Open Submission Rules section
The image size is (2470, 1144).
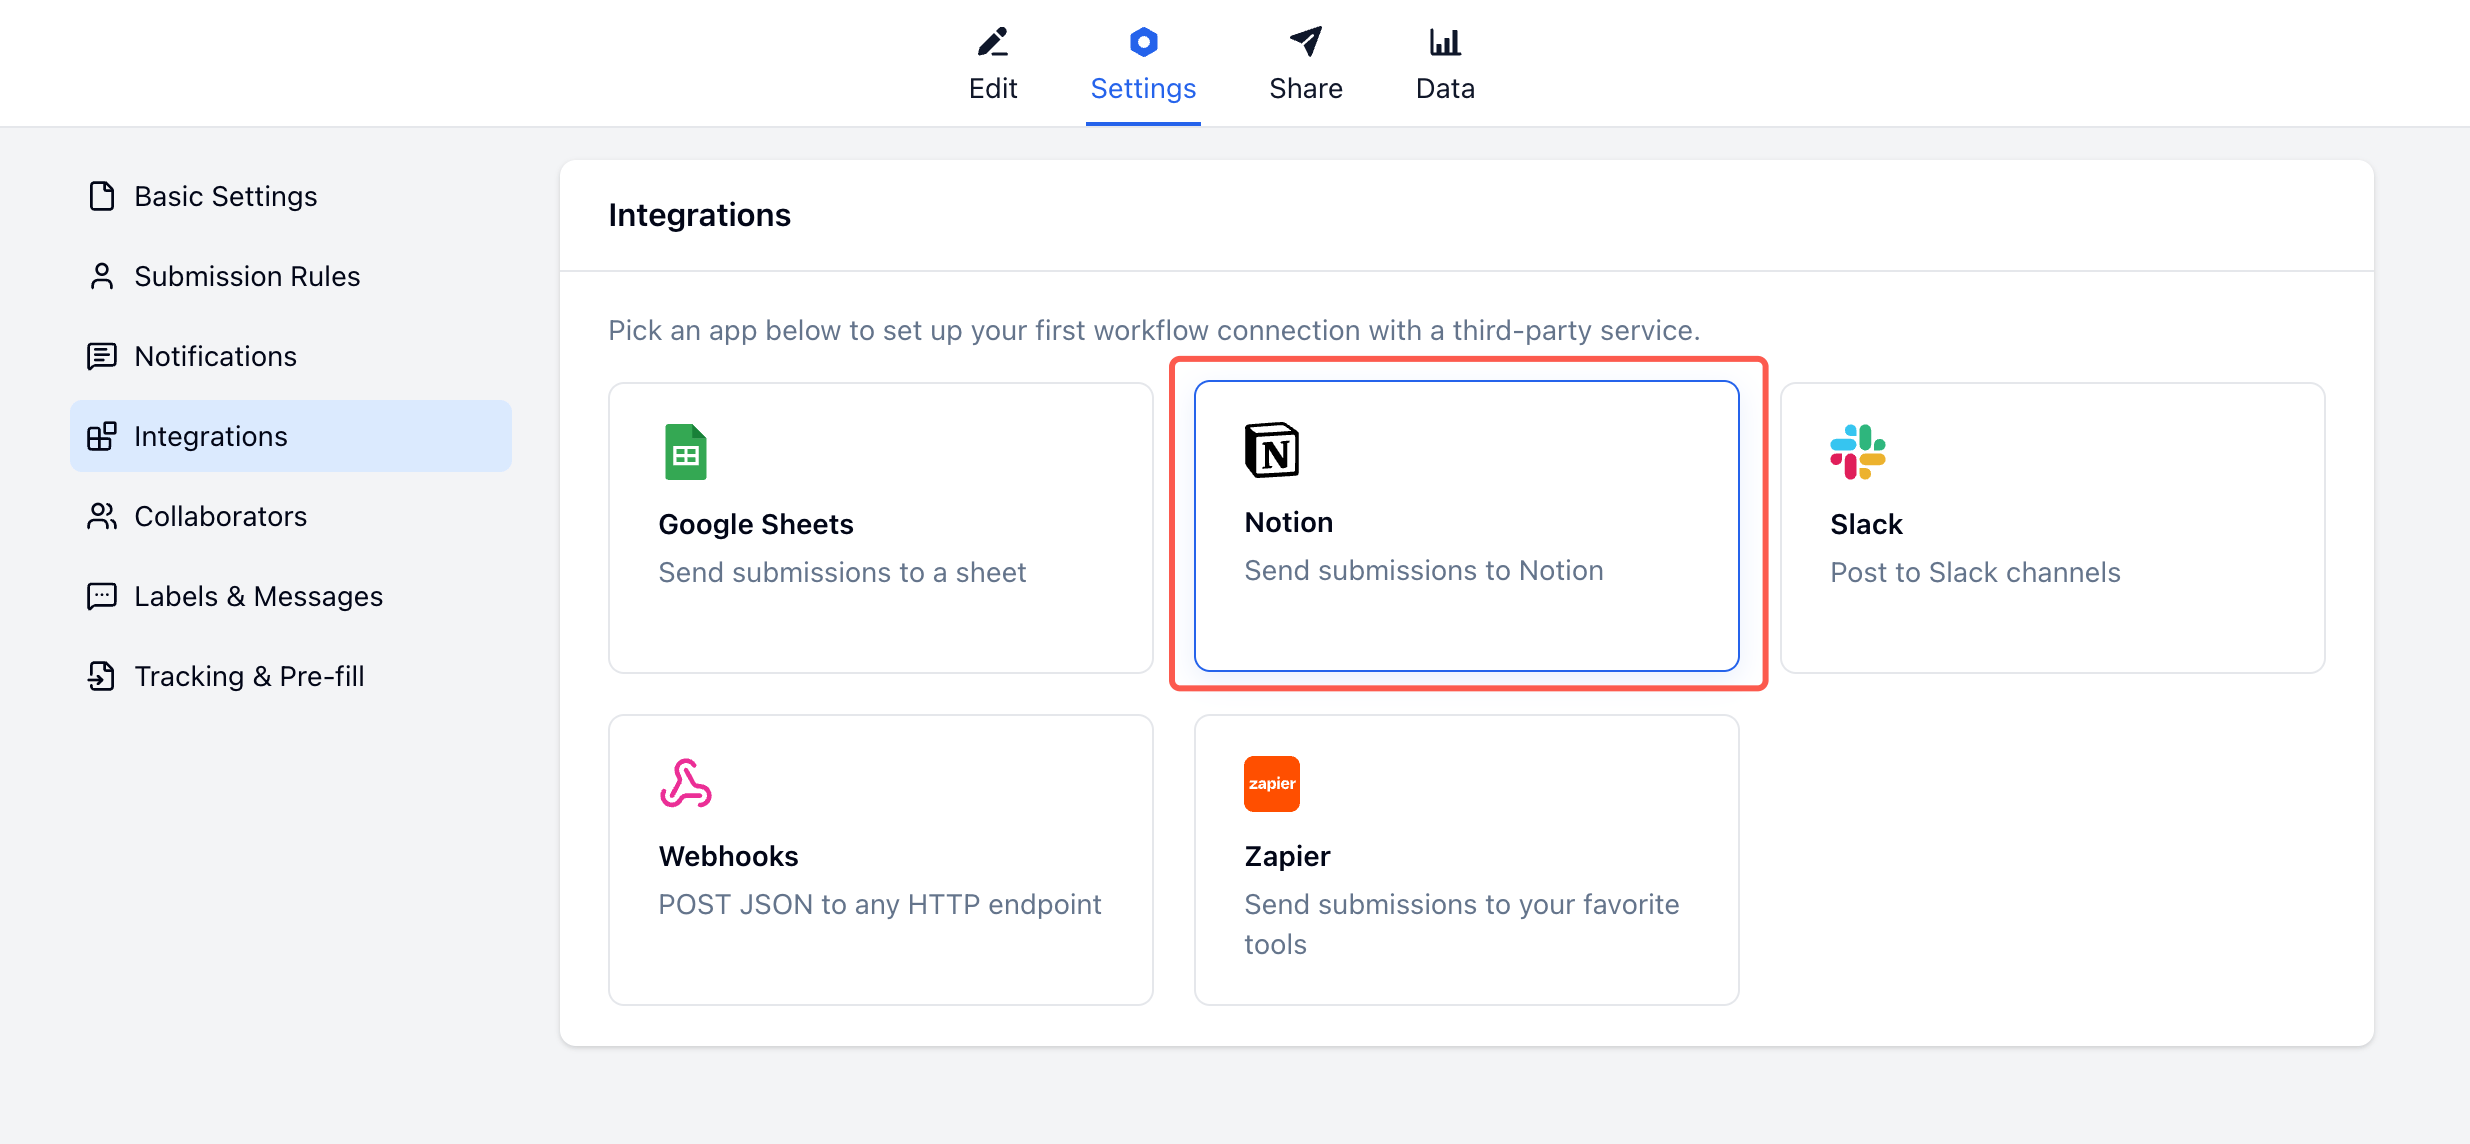[x=291, y=276]
